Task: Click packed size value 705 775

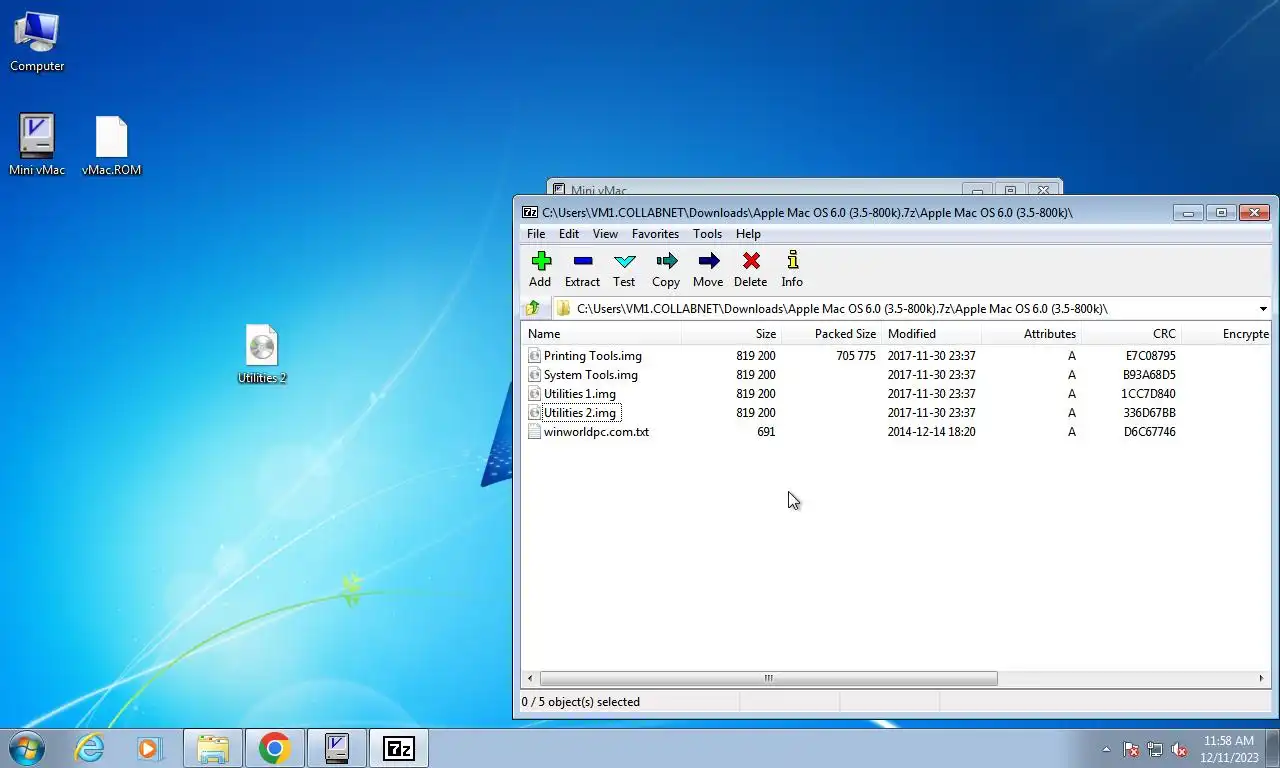Action: pyautogui.click(x=856, y=356)
